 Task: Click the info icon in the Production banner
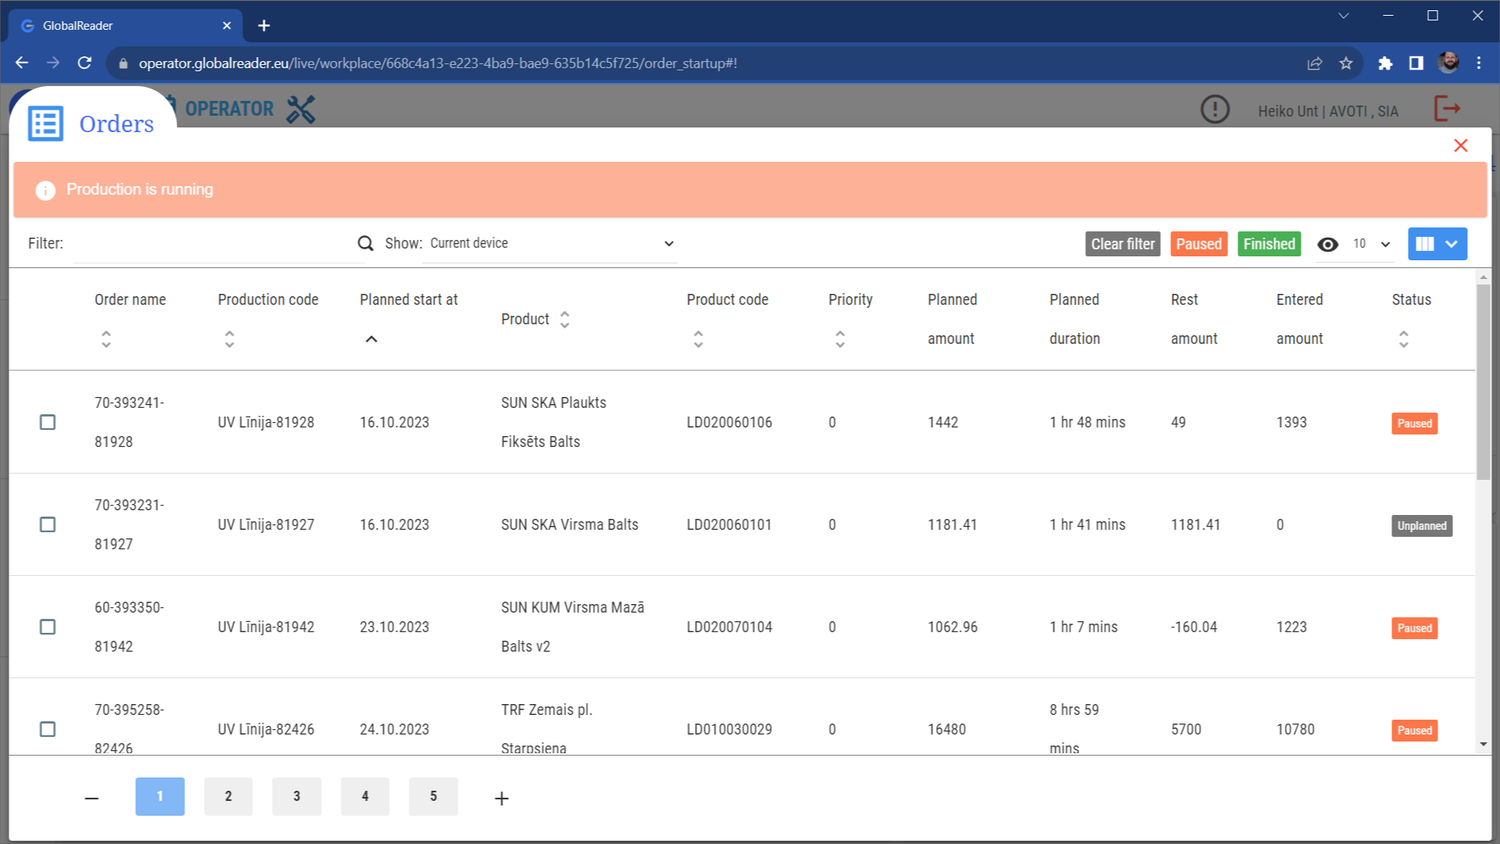pos(44,190)
